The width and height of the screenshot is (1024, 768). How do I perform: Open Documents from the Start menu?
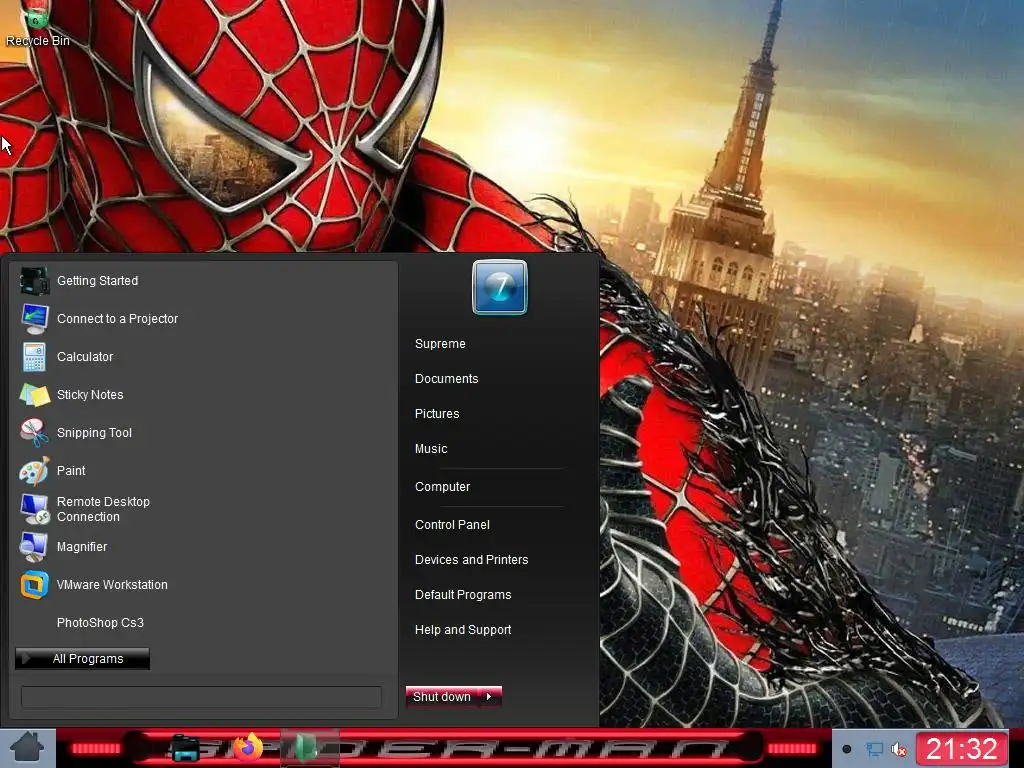(447, 379)
